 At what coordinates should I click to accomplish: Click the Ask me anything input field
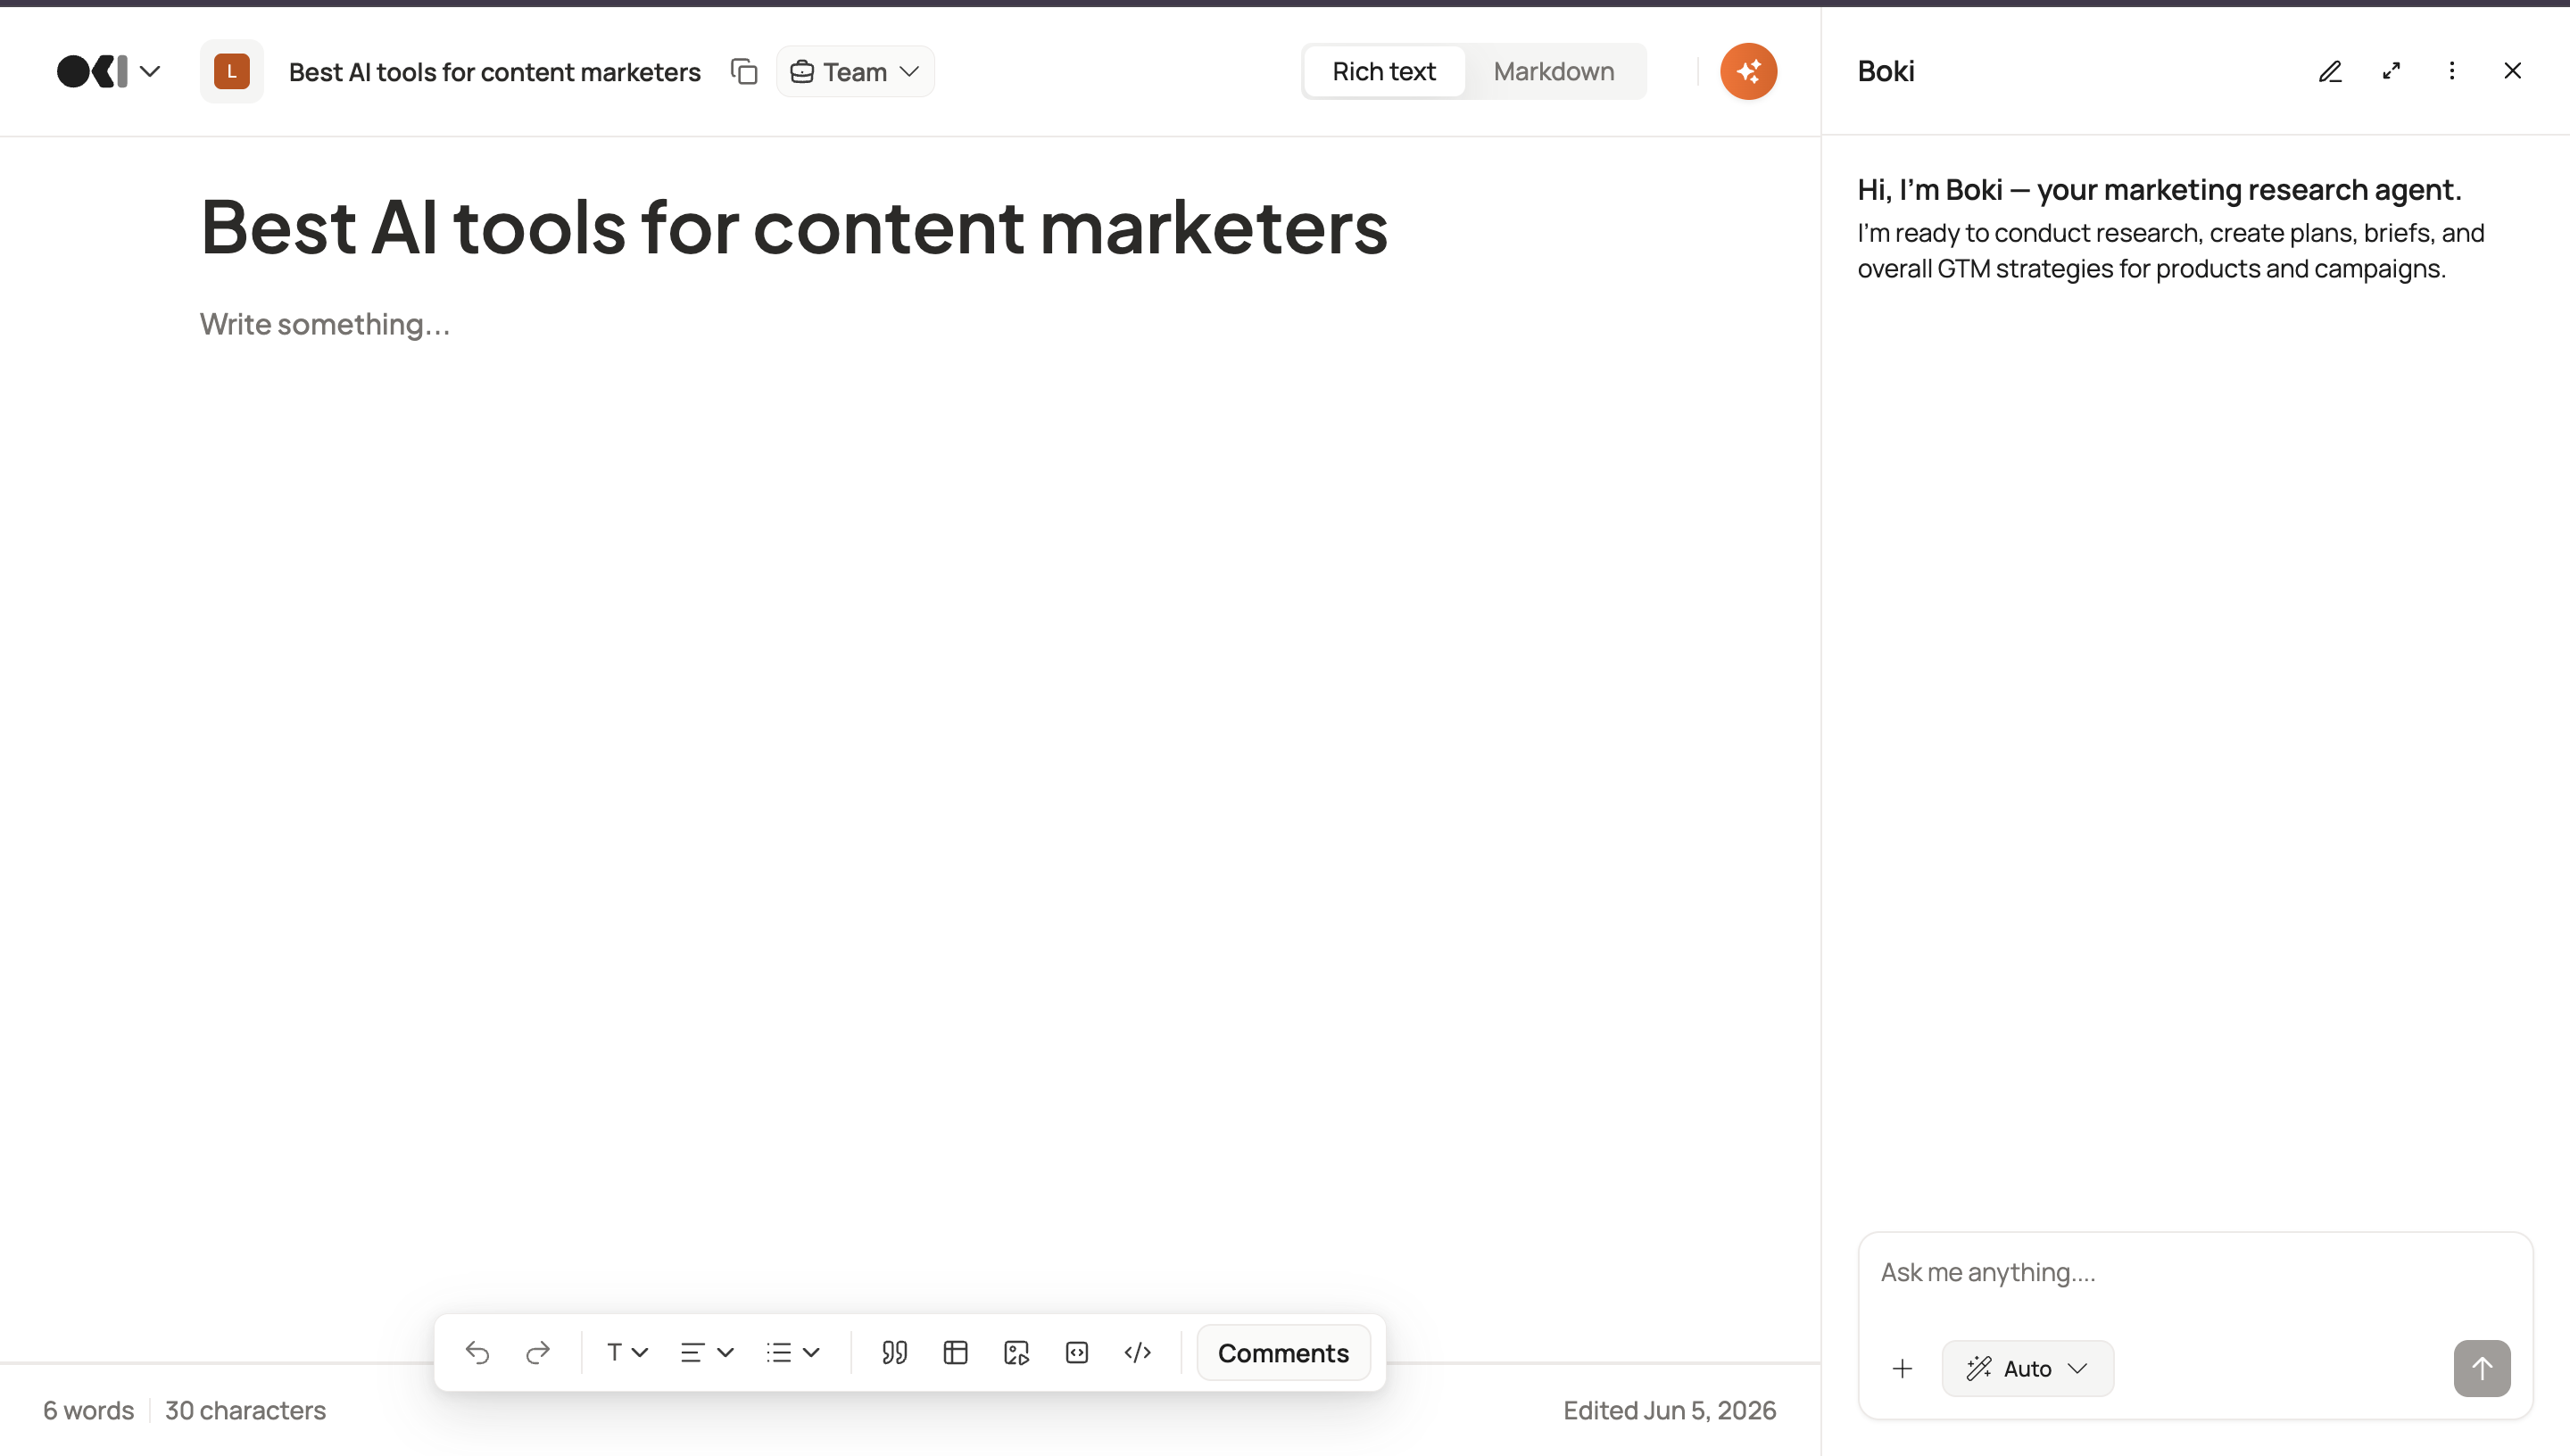click(x=2195, y=1272)
